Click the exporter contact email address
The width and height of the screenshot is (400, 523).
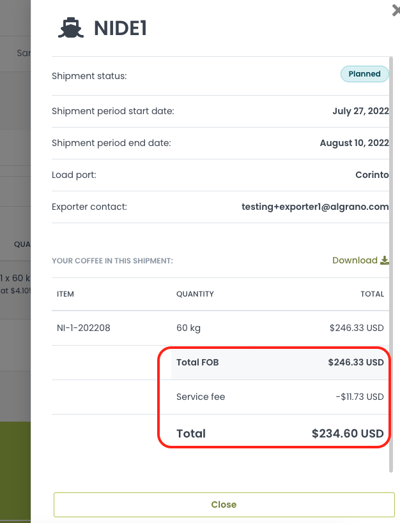pos(315,207)
